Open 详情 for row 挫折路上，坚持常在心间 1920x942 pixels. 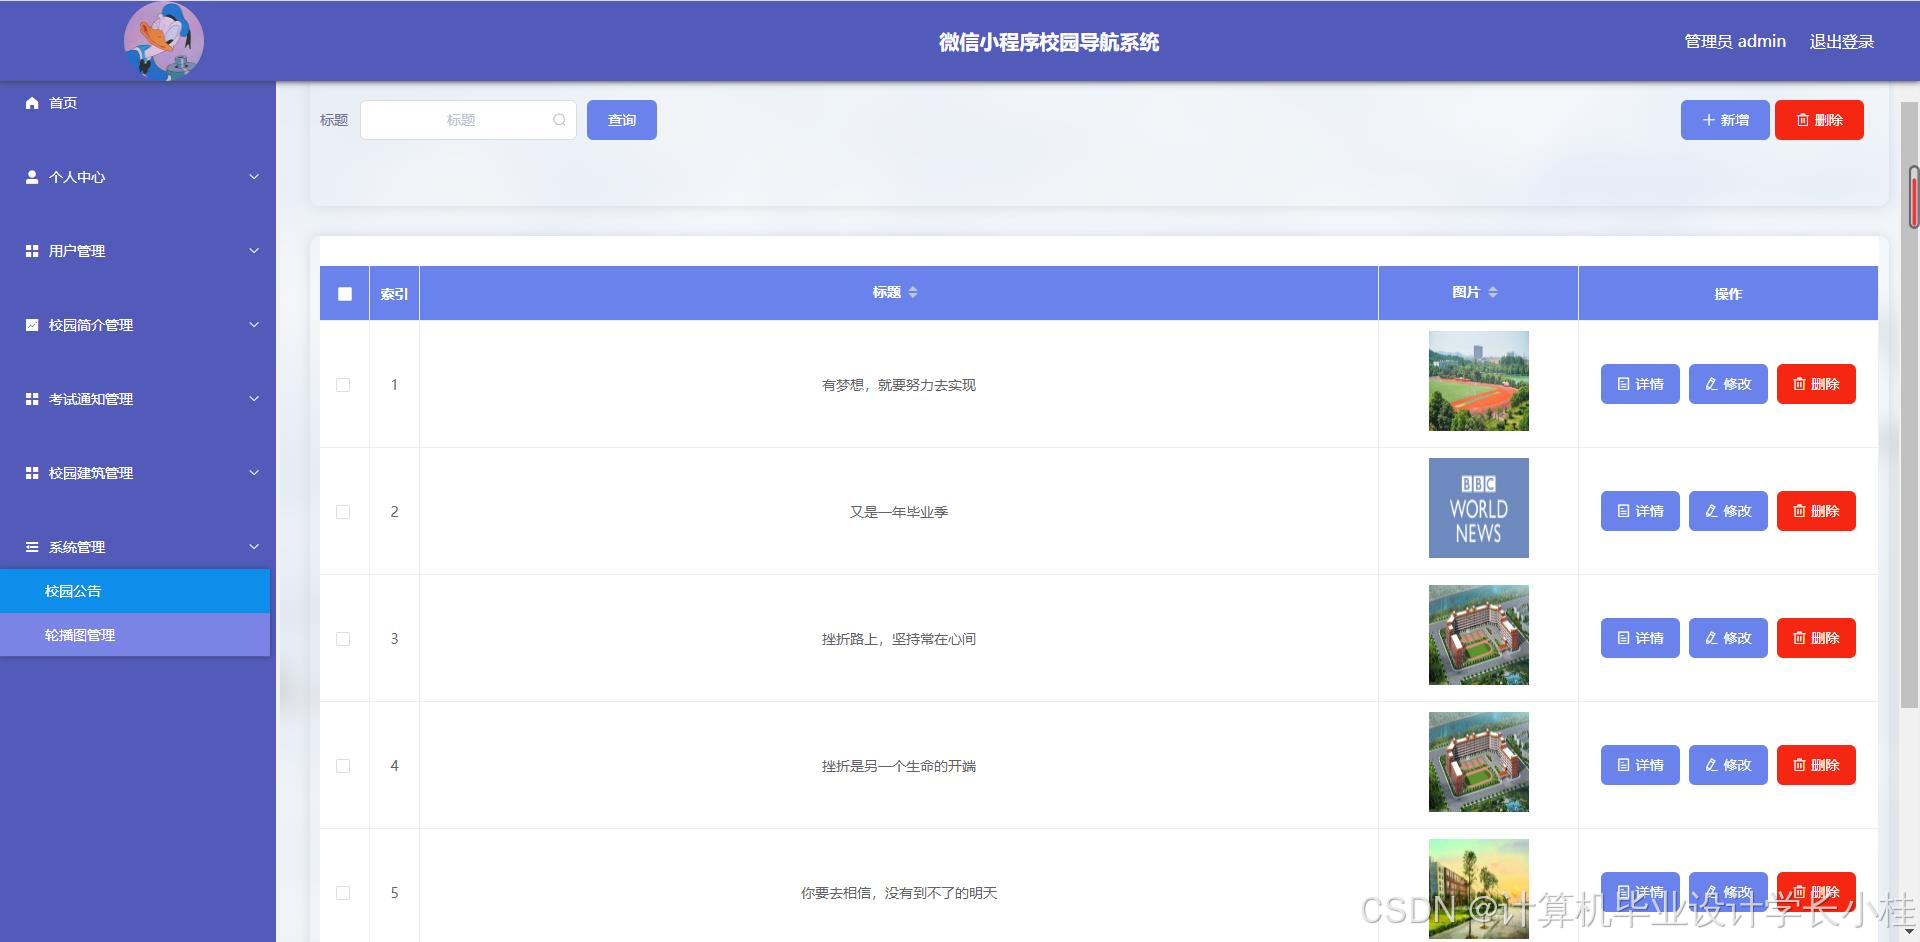pos(1640,638)
